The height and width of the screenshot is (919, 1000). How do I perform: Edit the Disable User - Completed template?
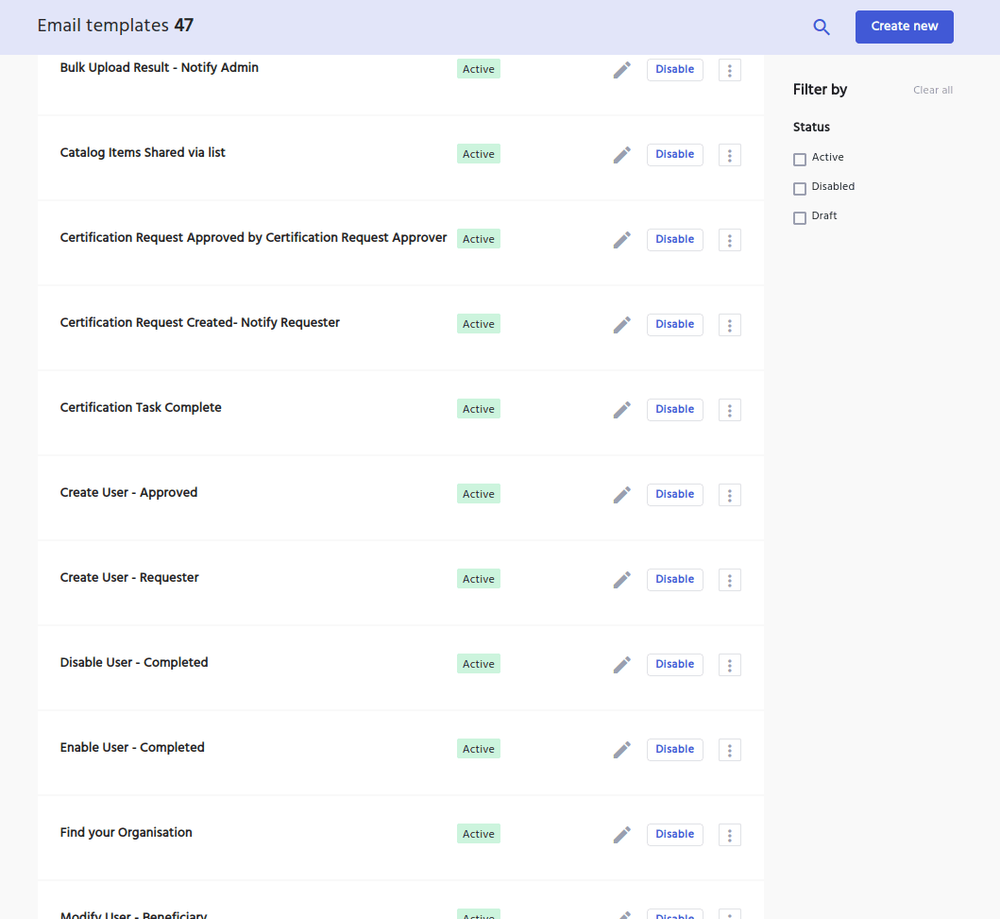(621, 664)
